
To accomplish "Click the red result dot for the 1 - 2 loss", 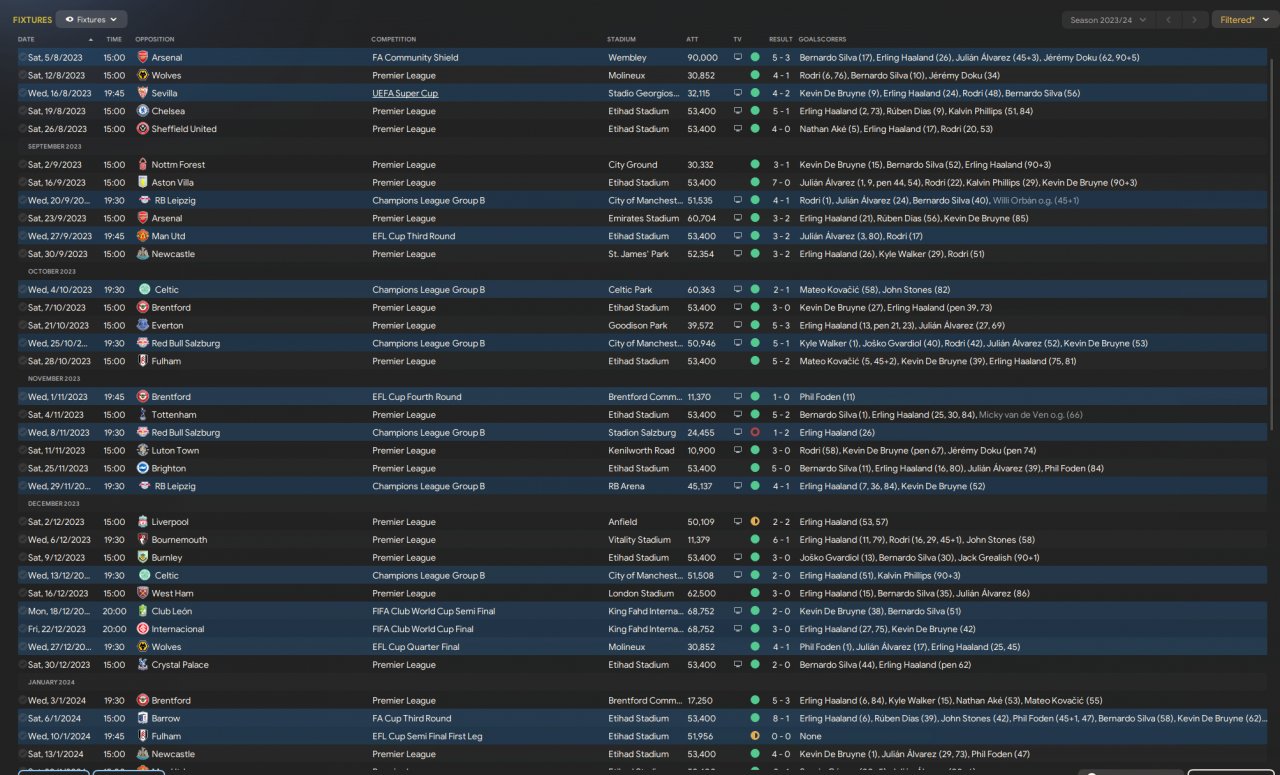I will click(755, 433).
